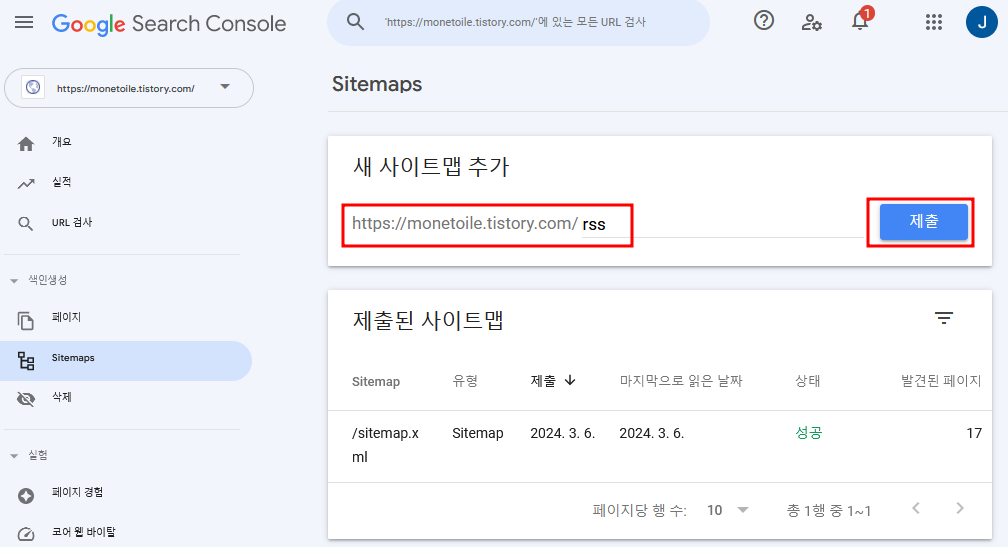1008x547 pixels.
Task: Open the Google apps grid
Action: point(933,22)
